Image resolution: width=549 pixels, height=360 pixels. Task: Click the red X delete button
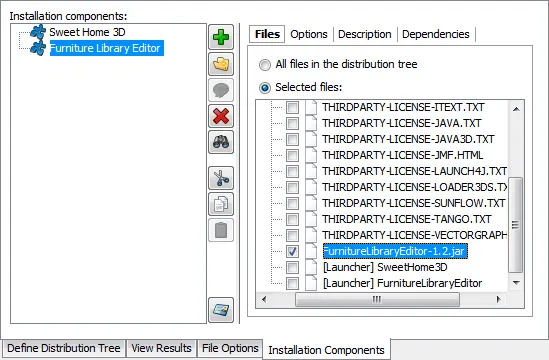coord(221,116)
